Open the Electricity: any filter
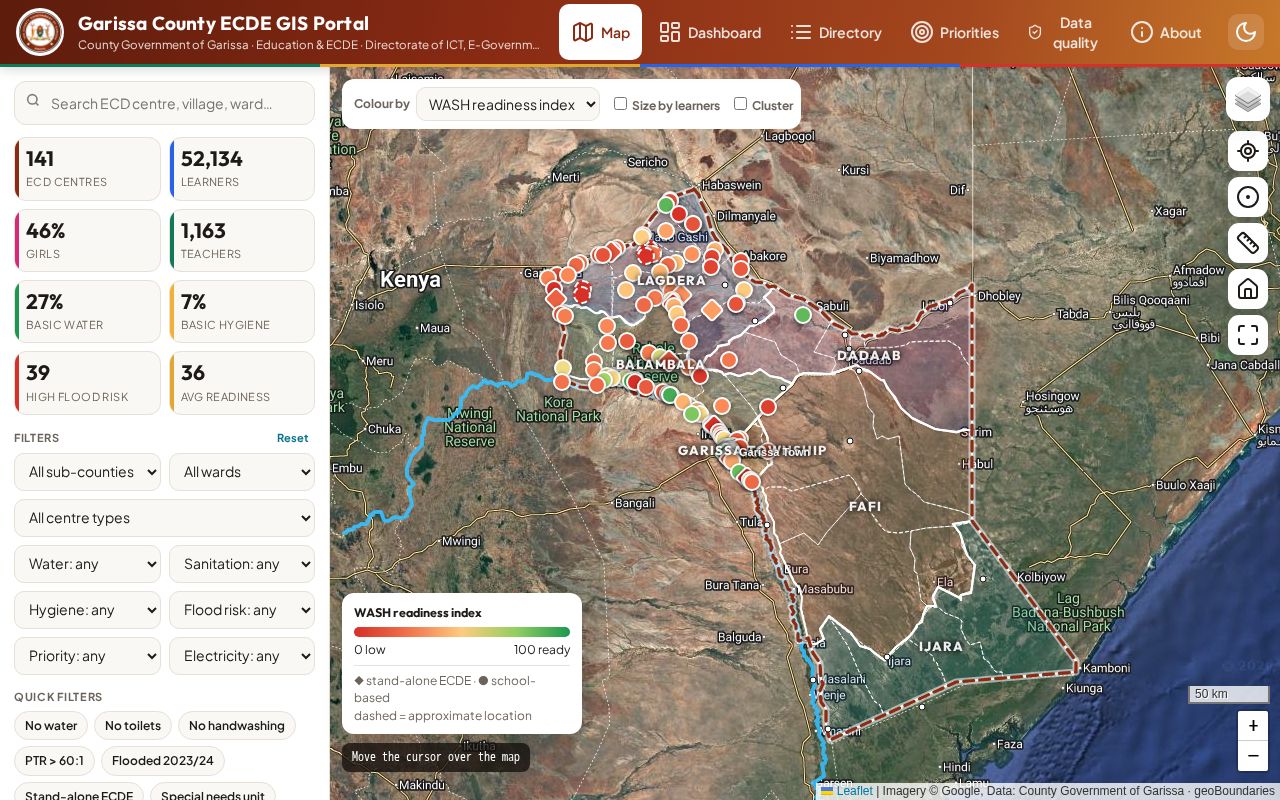 tap(242, 656)
